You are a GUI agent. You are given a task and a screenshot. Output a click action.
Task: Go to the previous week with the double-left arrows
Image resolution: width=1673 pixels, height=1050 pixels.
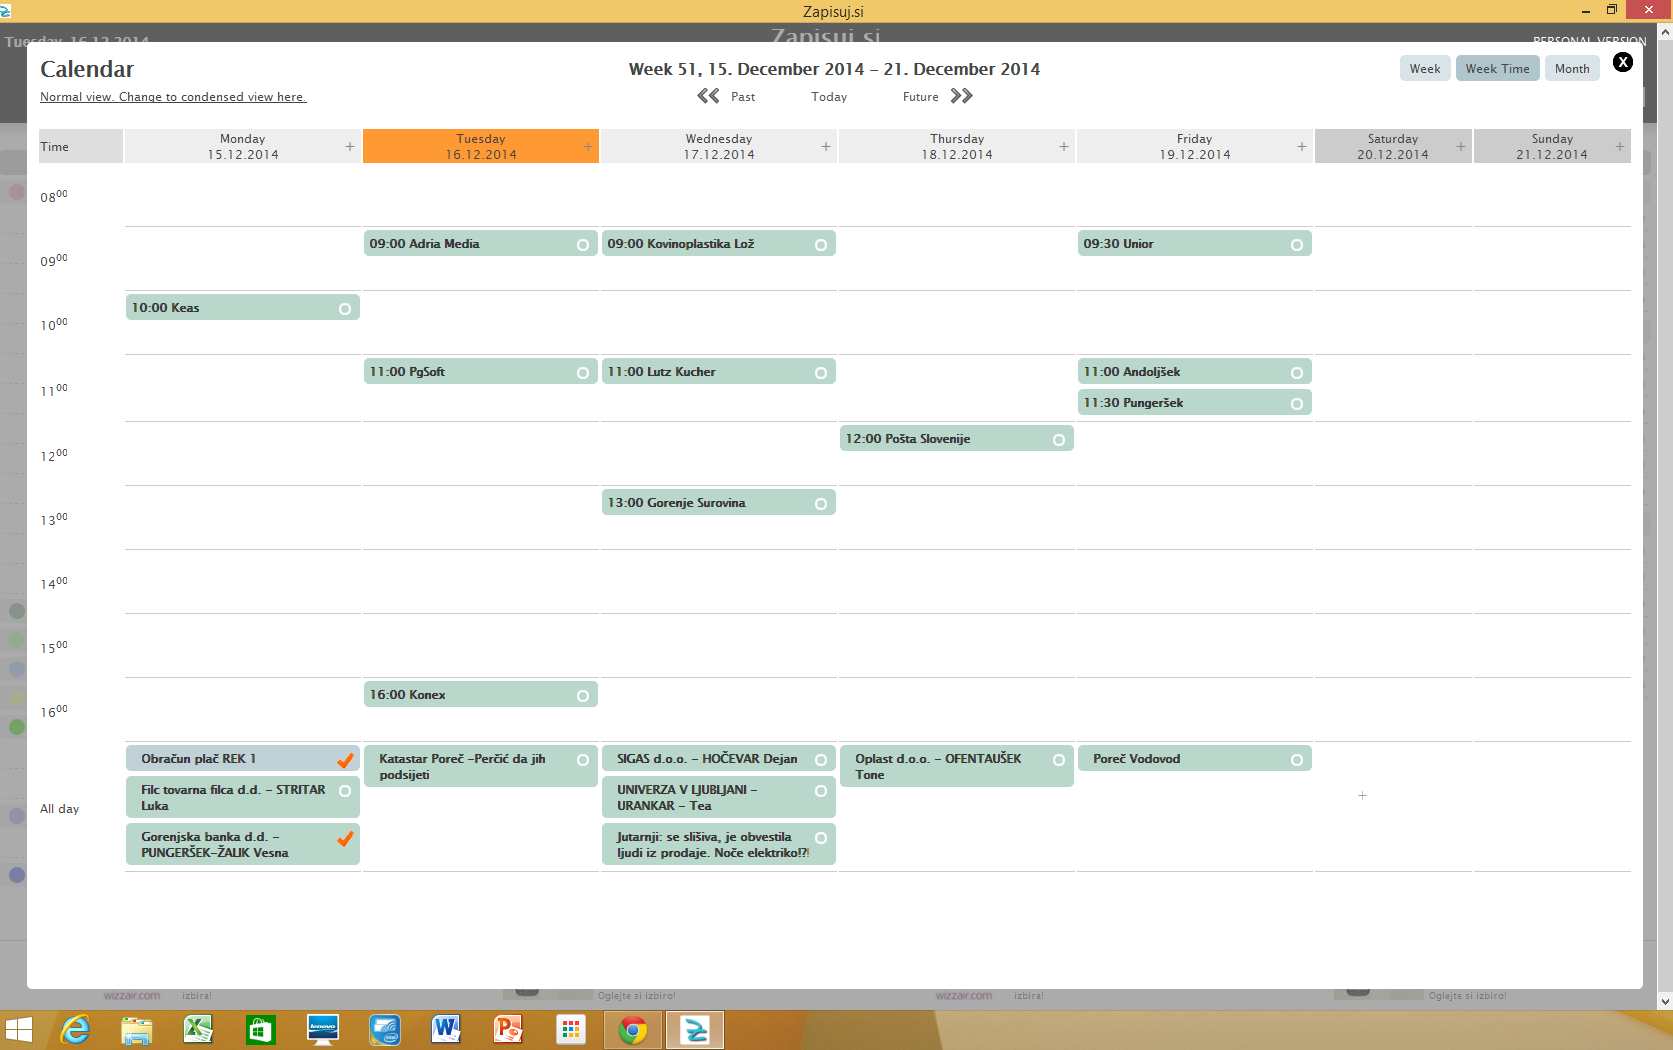tap(708, 96)
